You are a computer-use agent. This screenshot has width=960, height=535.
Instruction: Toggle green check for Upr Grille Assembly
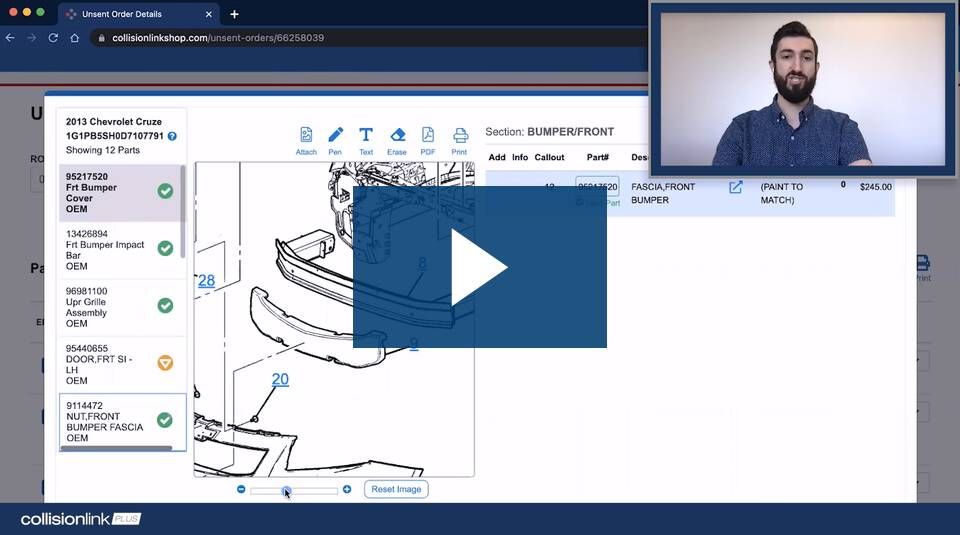pos(165,306)
